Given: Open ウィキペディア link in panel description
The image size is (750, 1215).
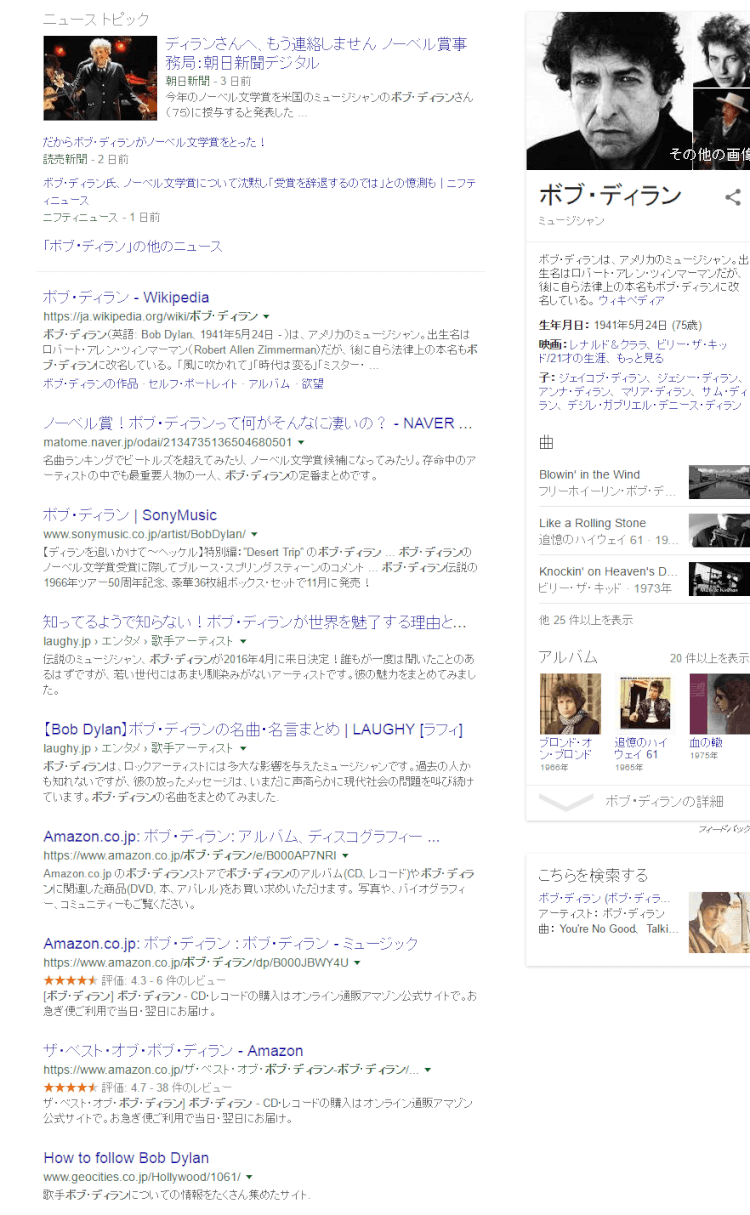Looking at the screenshot, I should point(631,299).
